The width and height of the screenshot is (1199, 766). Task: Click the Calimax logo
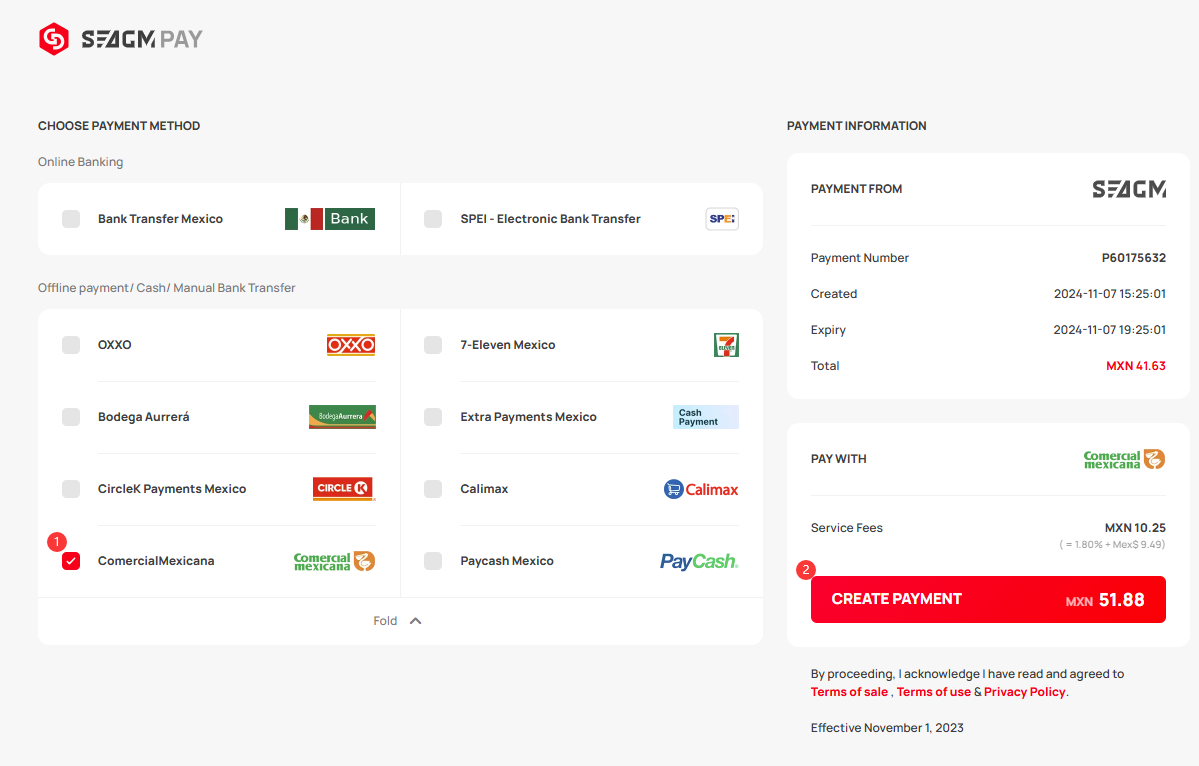700,489
